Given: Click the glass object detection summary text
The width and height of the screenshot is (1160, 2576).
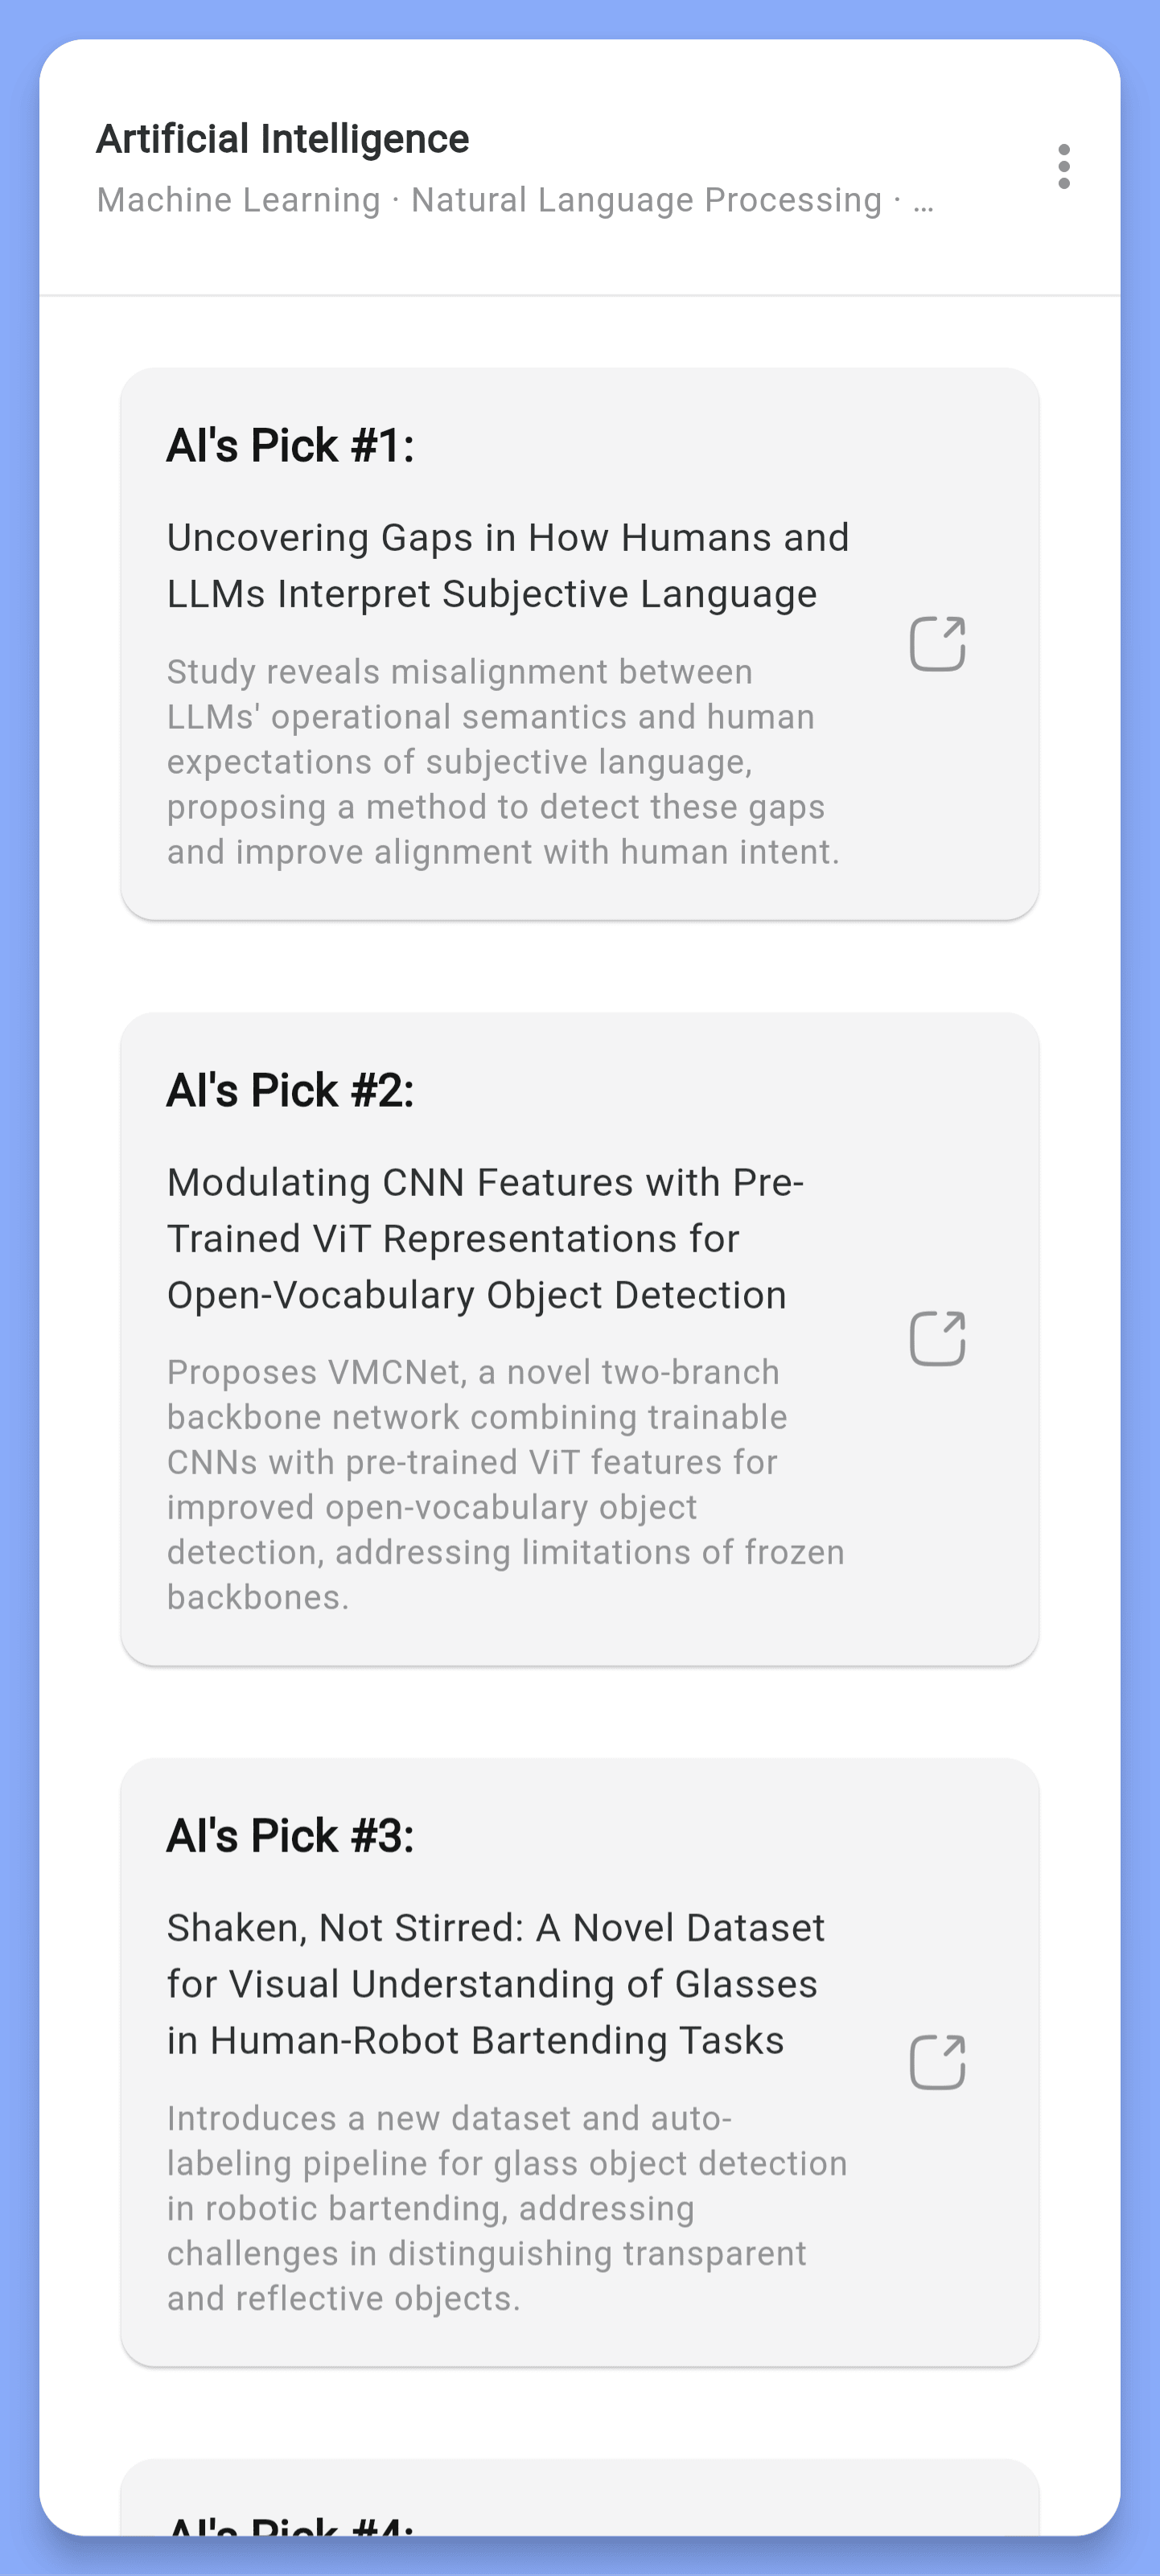Looking at the screenshot, I should pos(506,2208).
